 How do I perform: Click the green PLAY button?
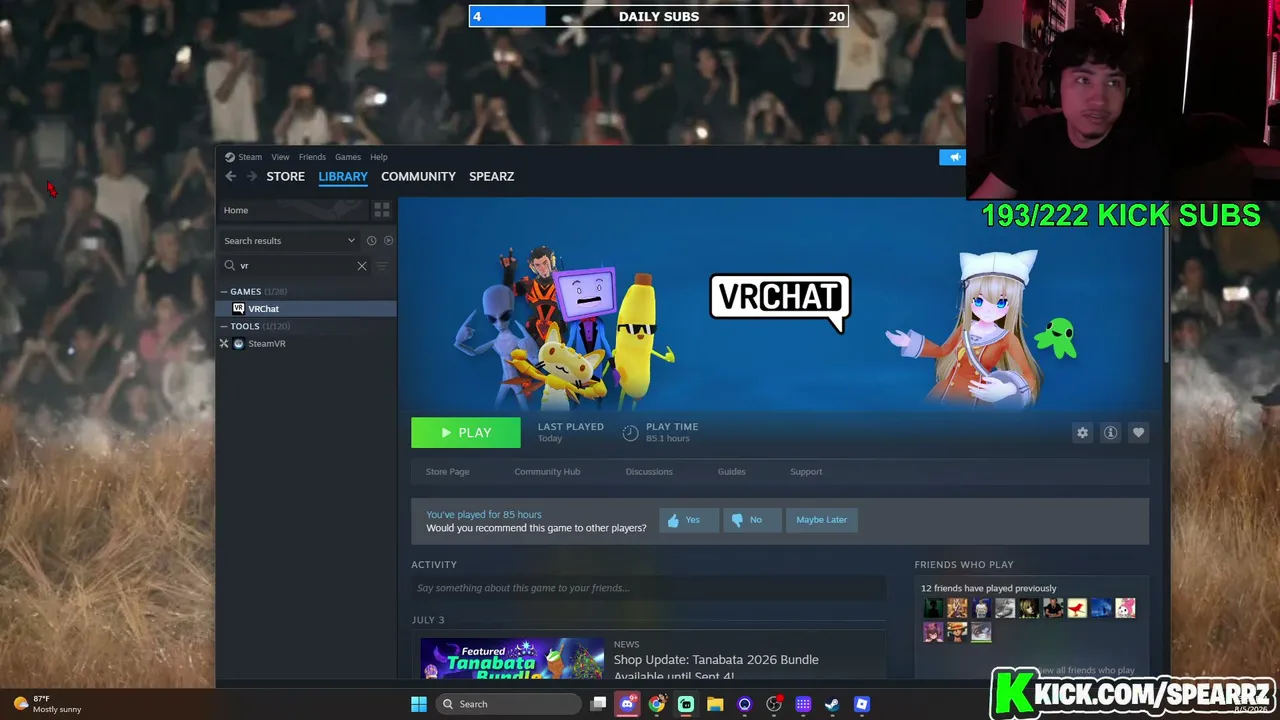tap(466, 433)
